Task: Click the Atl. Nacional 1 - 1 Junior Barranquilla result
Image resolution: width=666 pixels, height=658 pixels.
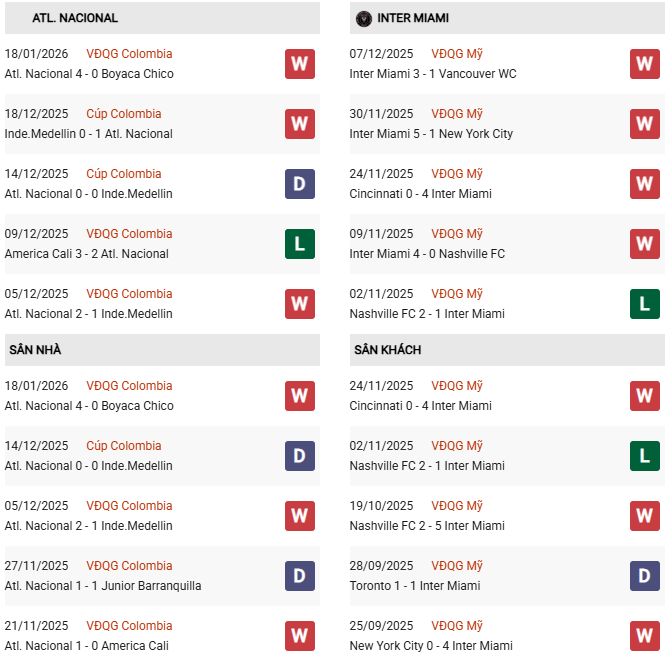Action: click(x=103, y=586)
